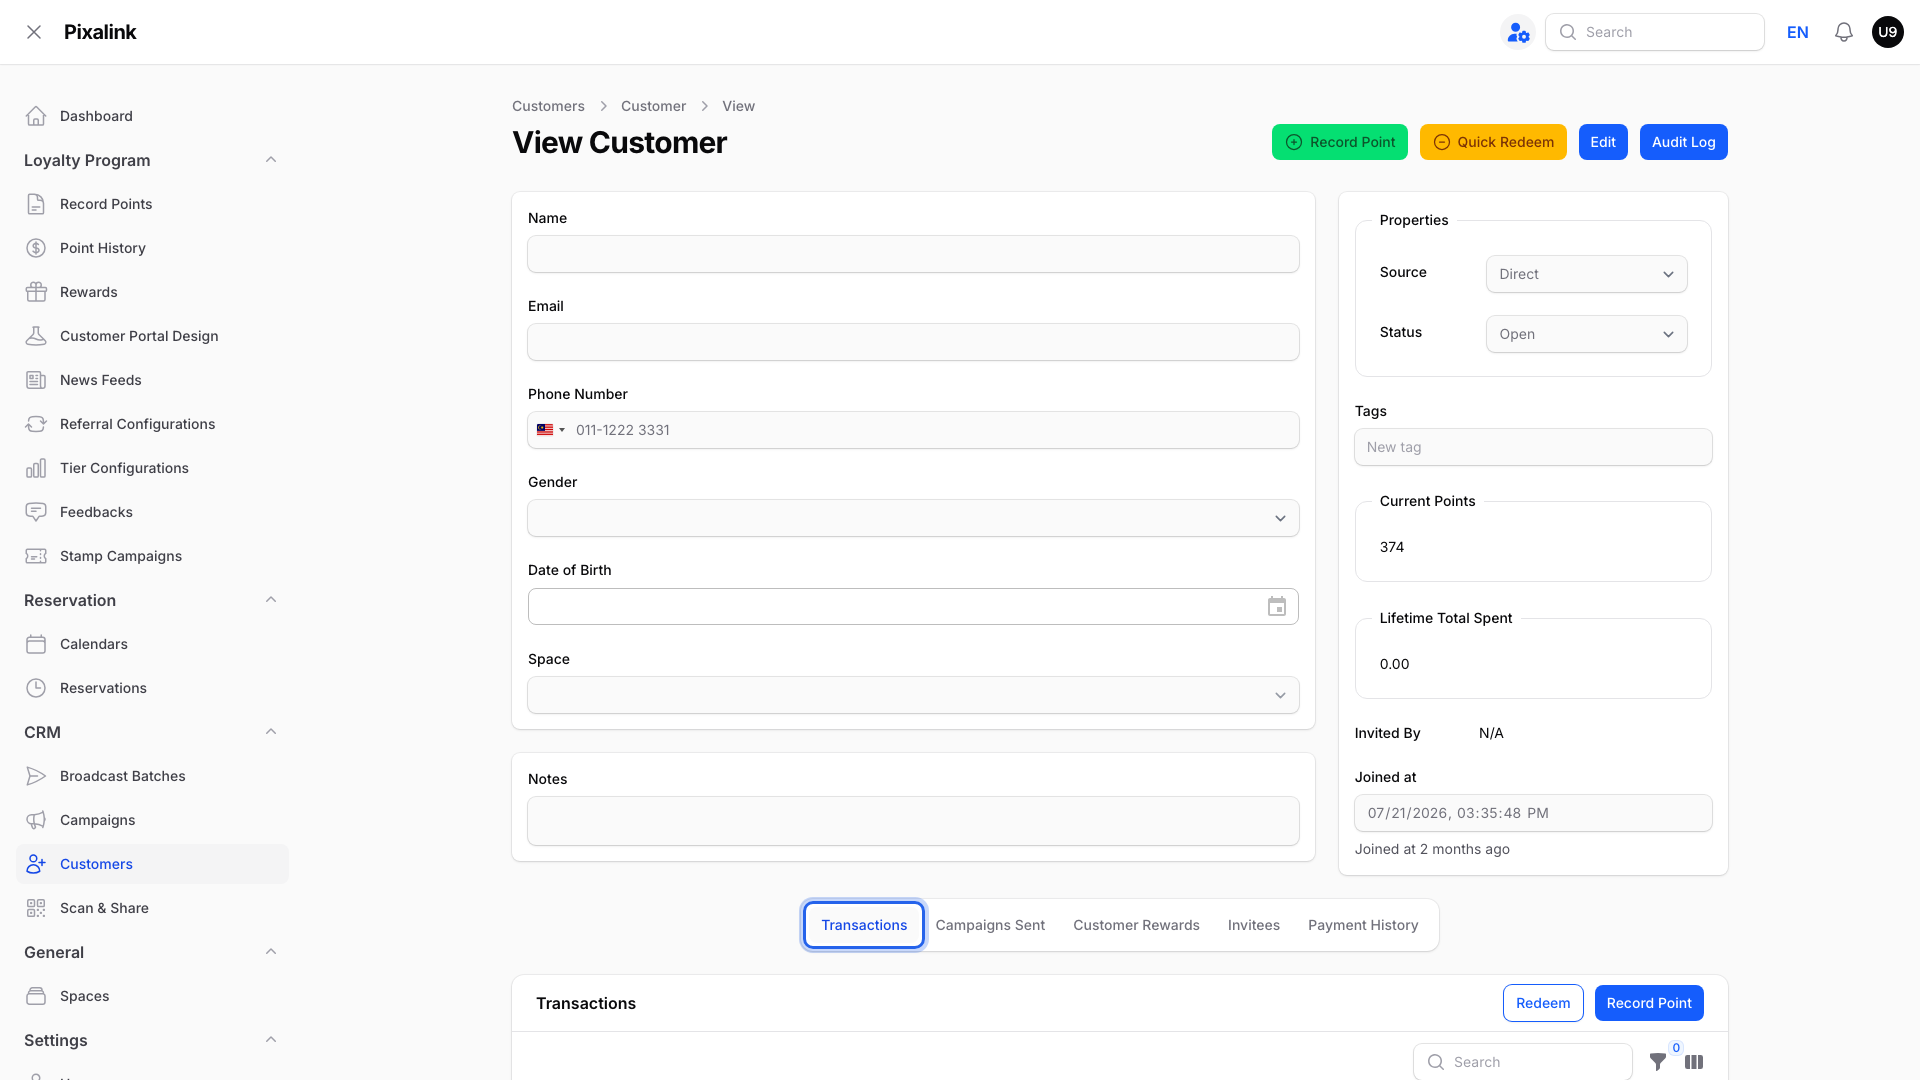Screen dimensions: 1920x1080
Task: Go to Customers breadcrumb link
Action: pos(548,106)
